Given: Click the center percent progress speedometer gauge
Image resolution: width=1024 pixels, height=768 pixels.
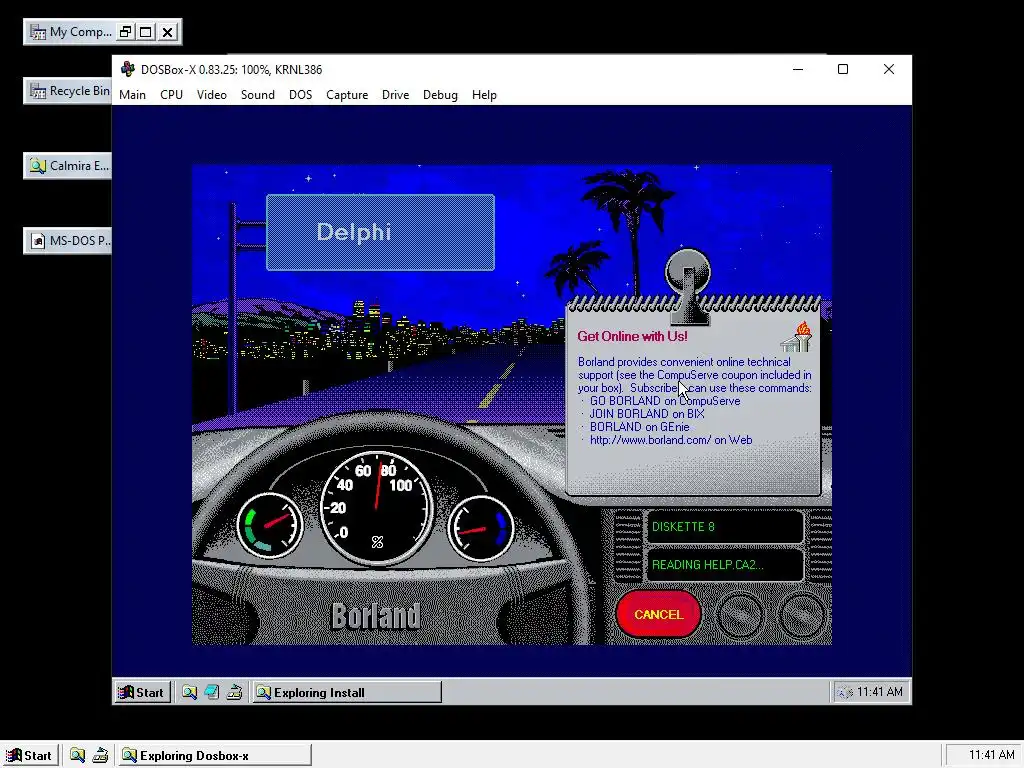Looking at the screenshot, I should [377, 507].
